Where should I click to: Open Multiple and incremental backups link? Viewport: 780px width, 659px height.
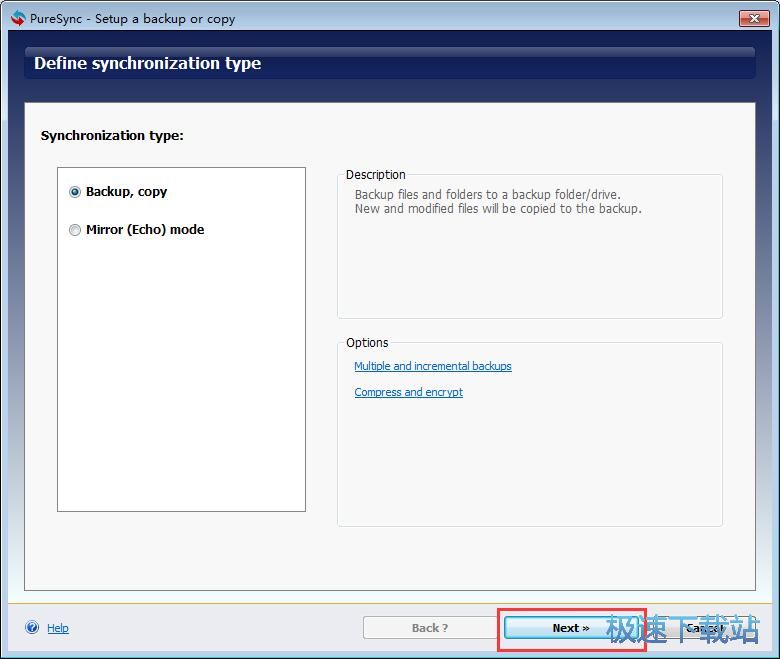tap(432, 366)
